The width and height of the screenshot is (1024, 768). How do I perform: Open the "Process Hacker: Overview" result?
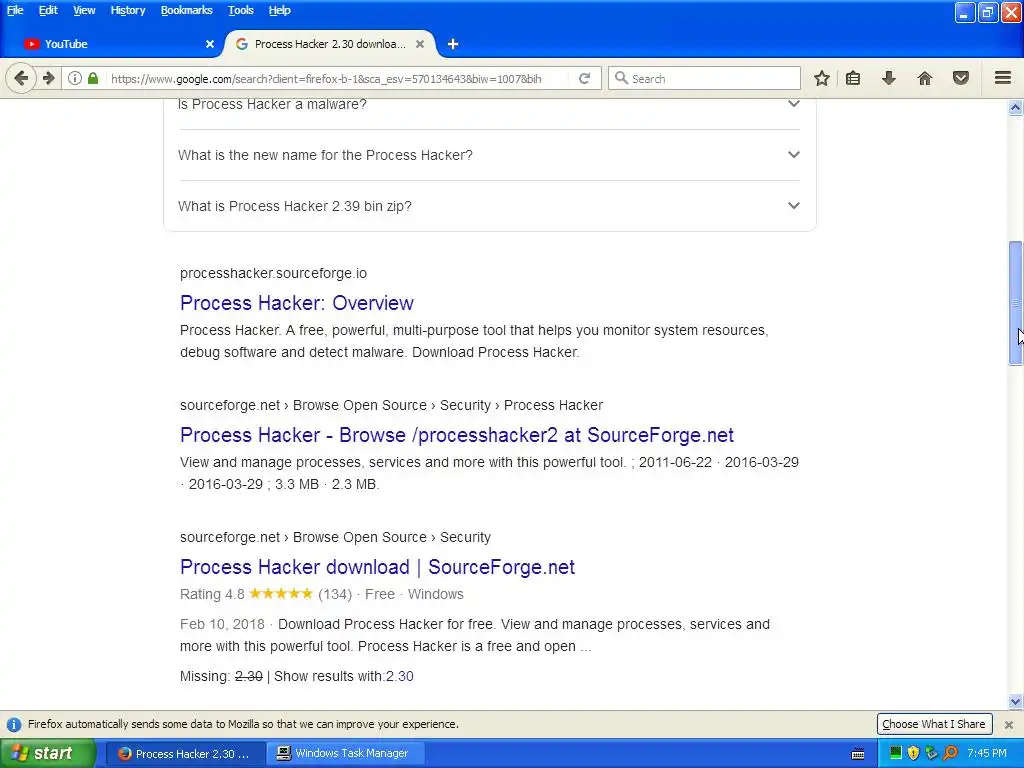point(296,303)
